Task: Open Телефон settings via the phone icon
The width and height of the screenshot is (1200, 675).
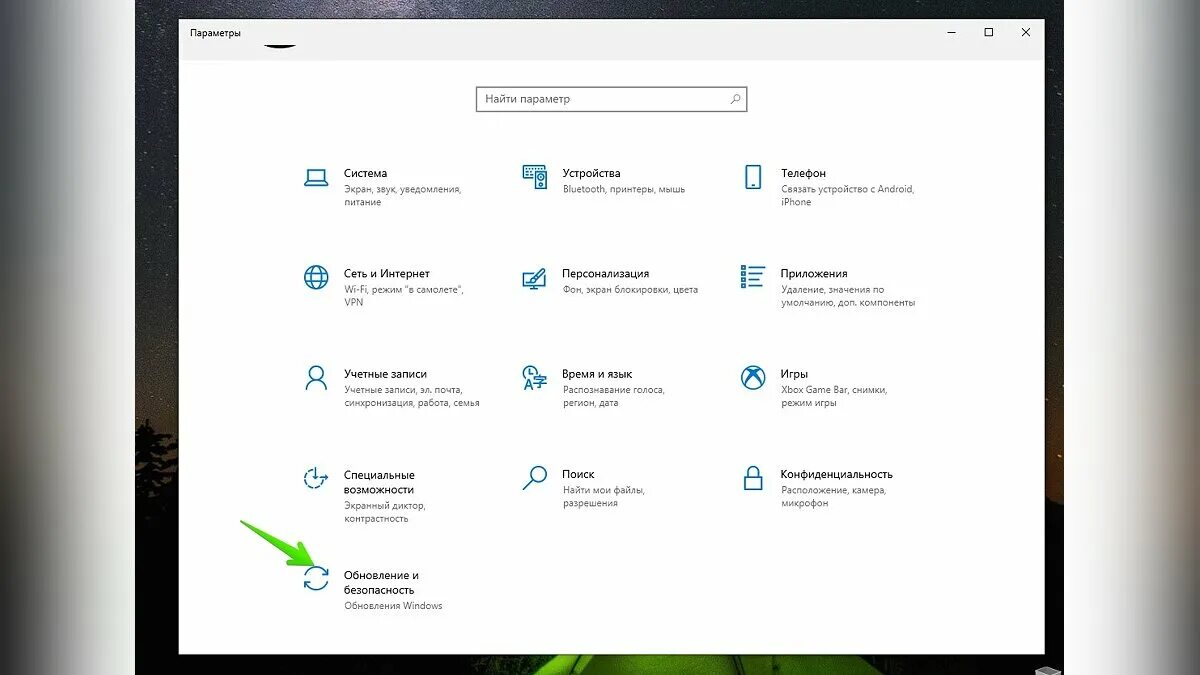Action: pos(753,177)
